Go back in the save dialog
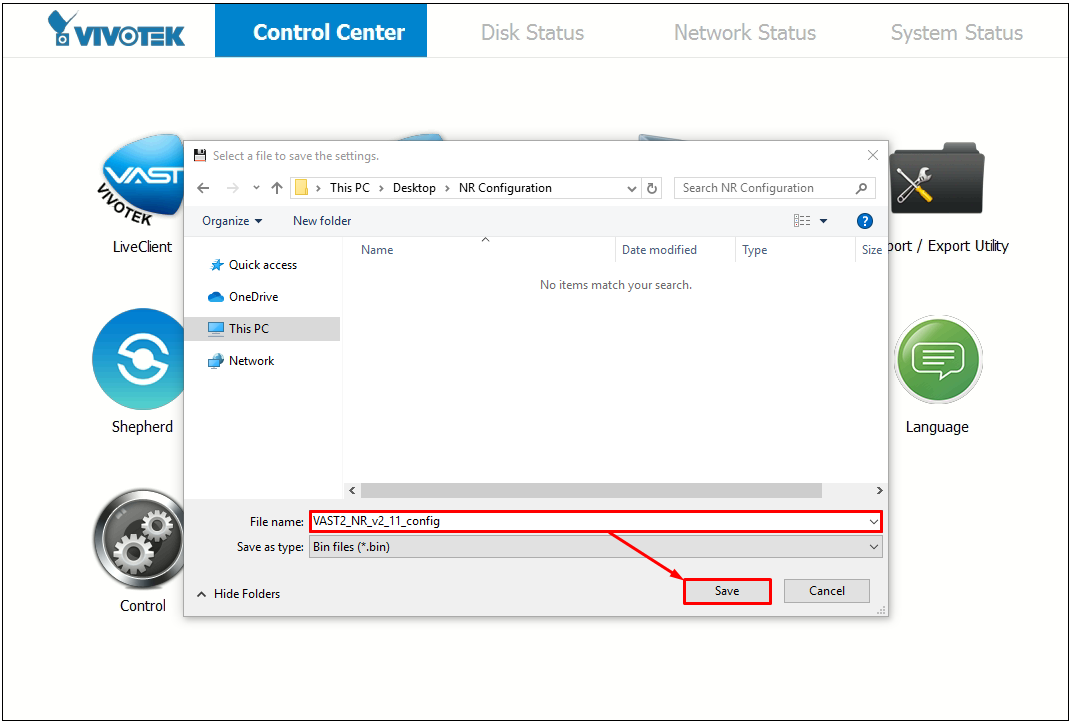 tap(203, 188)
